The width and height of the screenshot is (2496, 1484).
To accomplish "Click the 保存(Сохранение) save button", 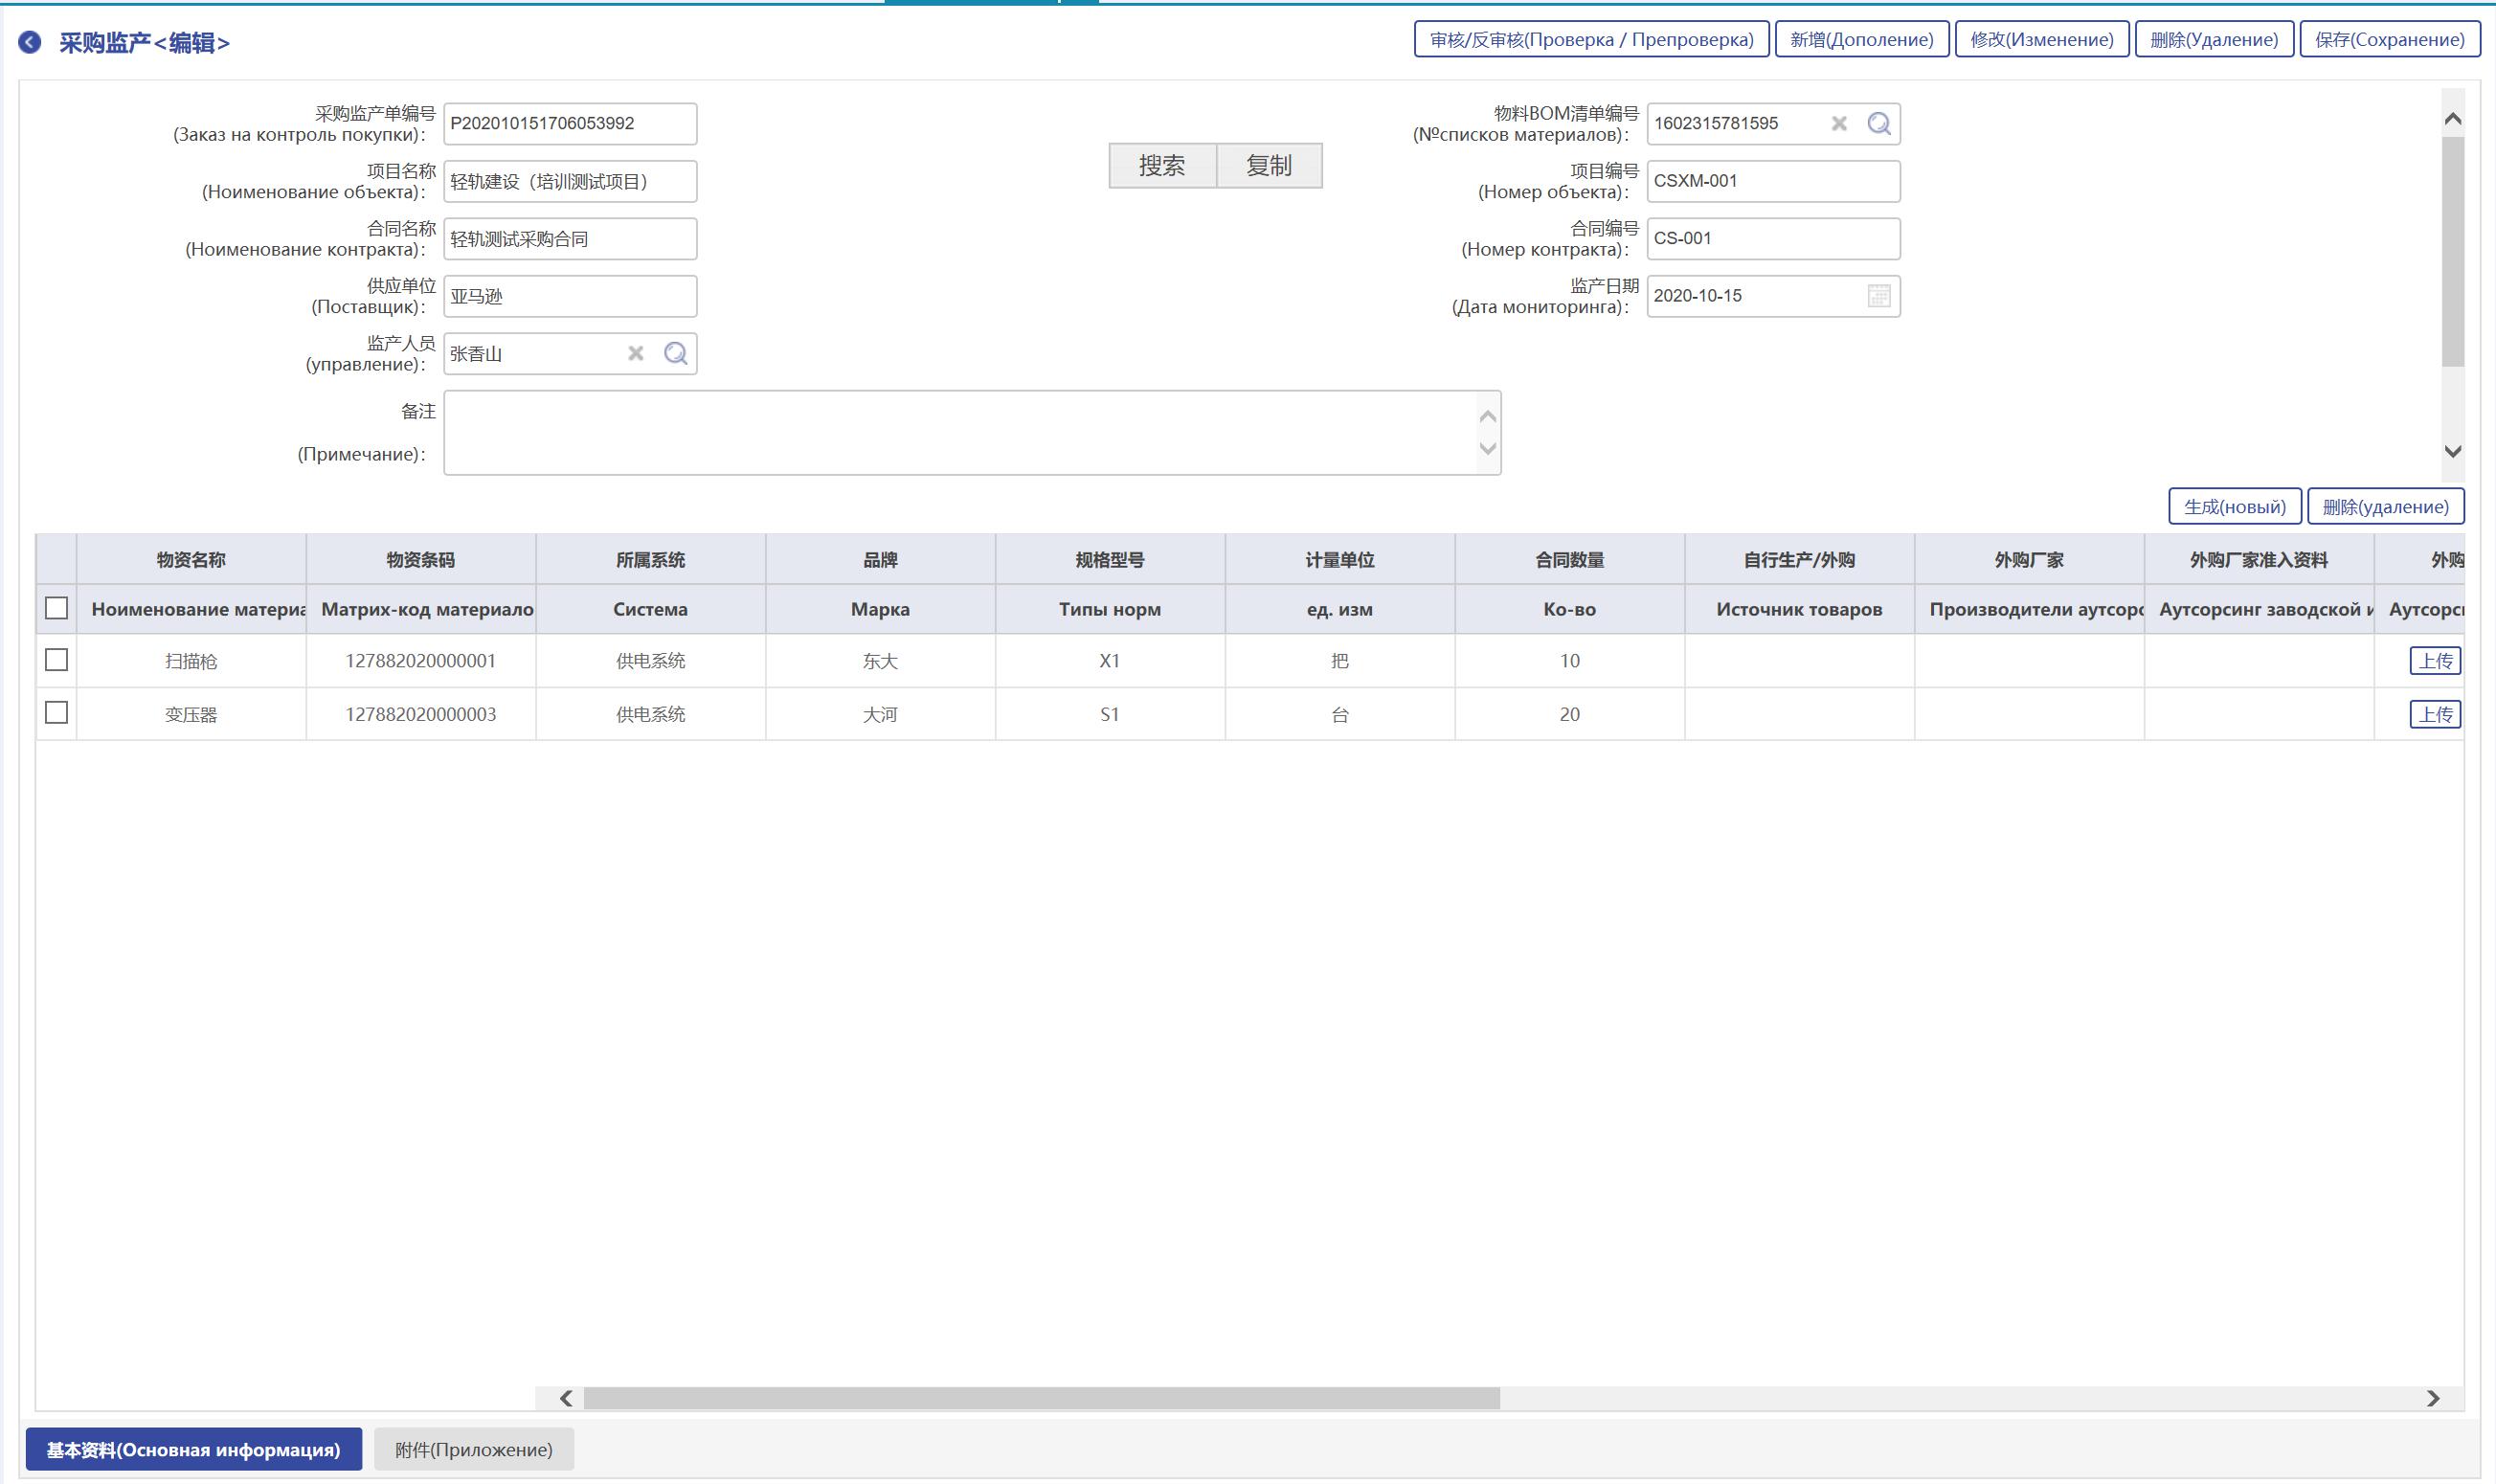I will (2389, 40).
